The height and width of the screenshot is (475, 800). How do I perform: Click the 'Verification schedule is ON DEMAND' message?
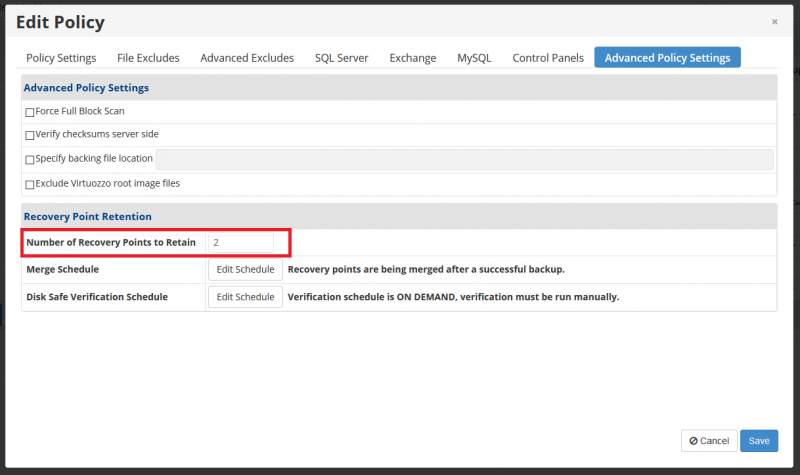(x=453, y=297)
